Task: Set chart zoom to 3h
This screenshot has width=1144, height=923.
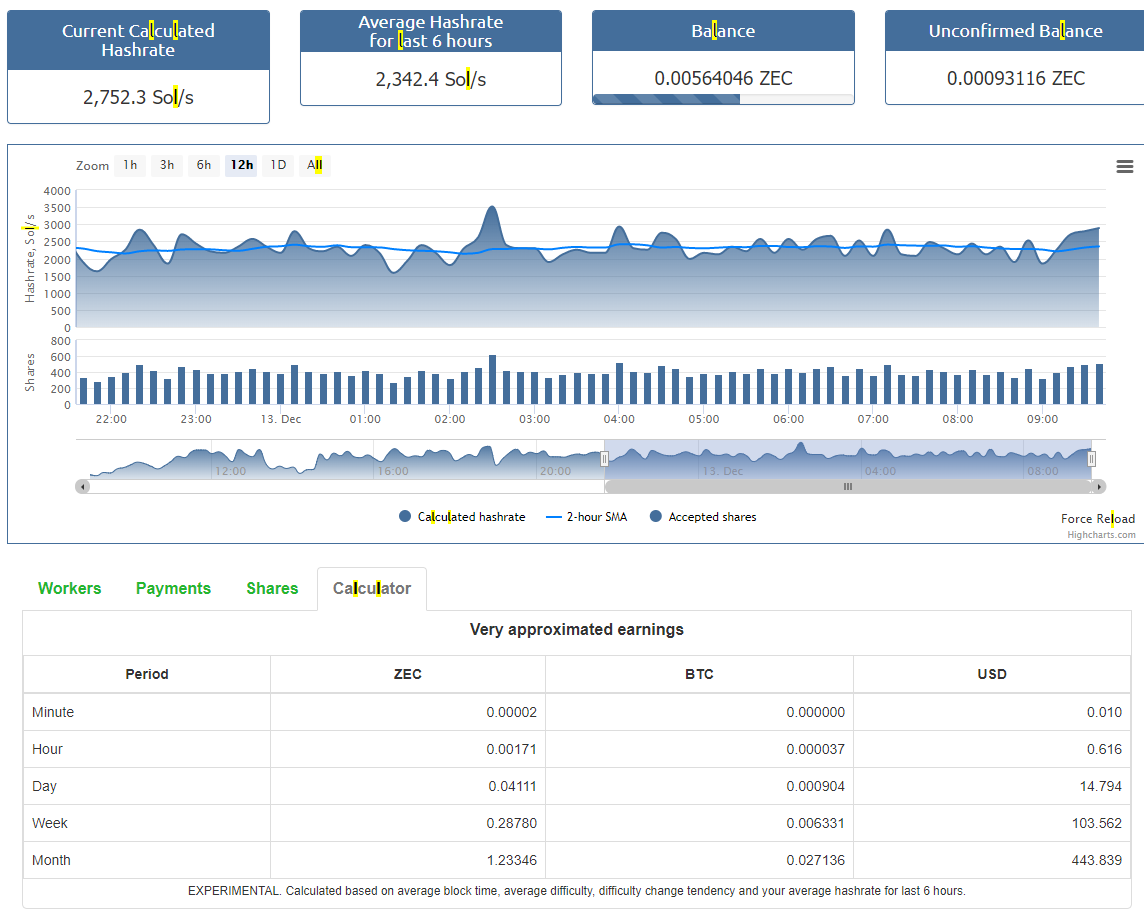Action: 167,165
